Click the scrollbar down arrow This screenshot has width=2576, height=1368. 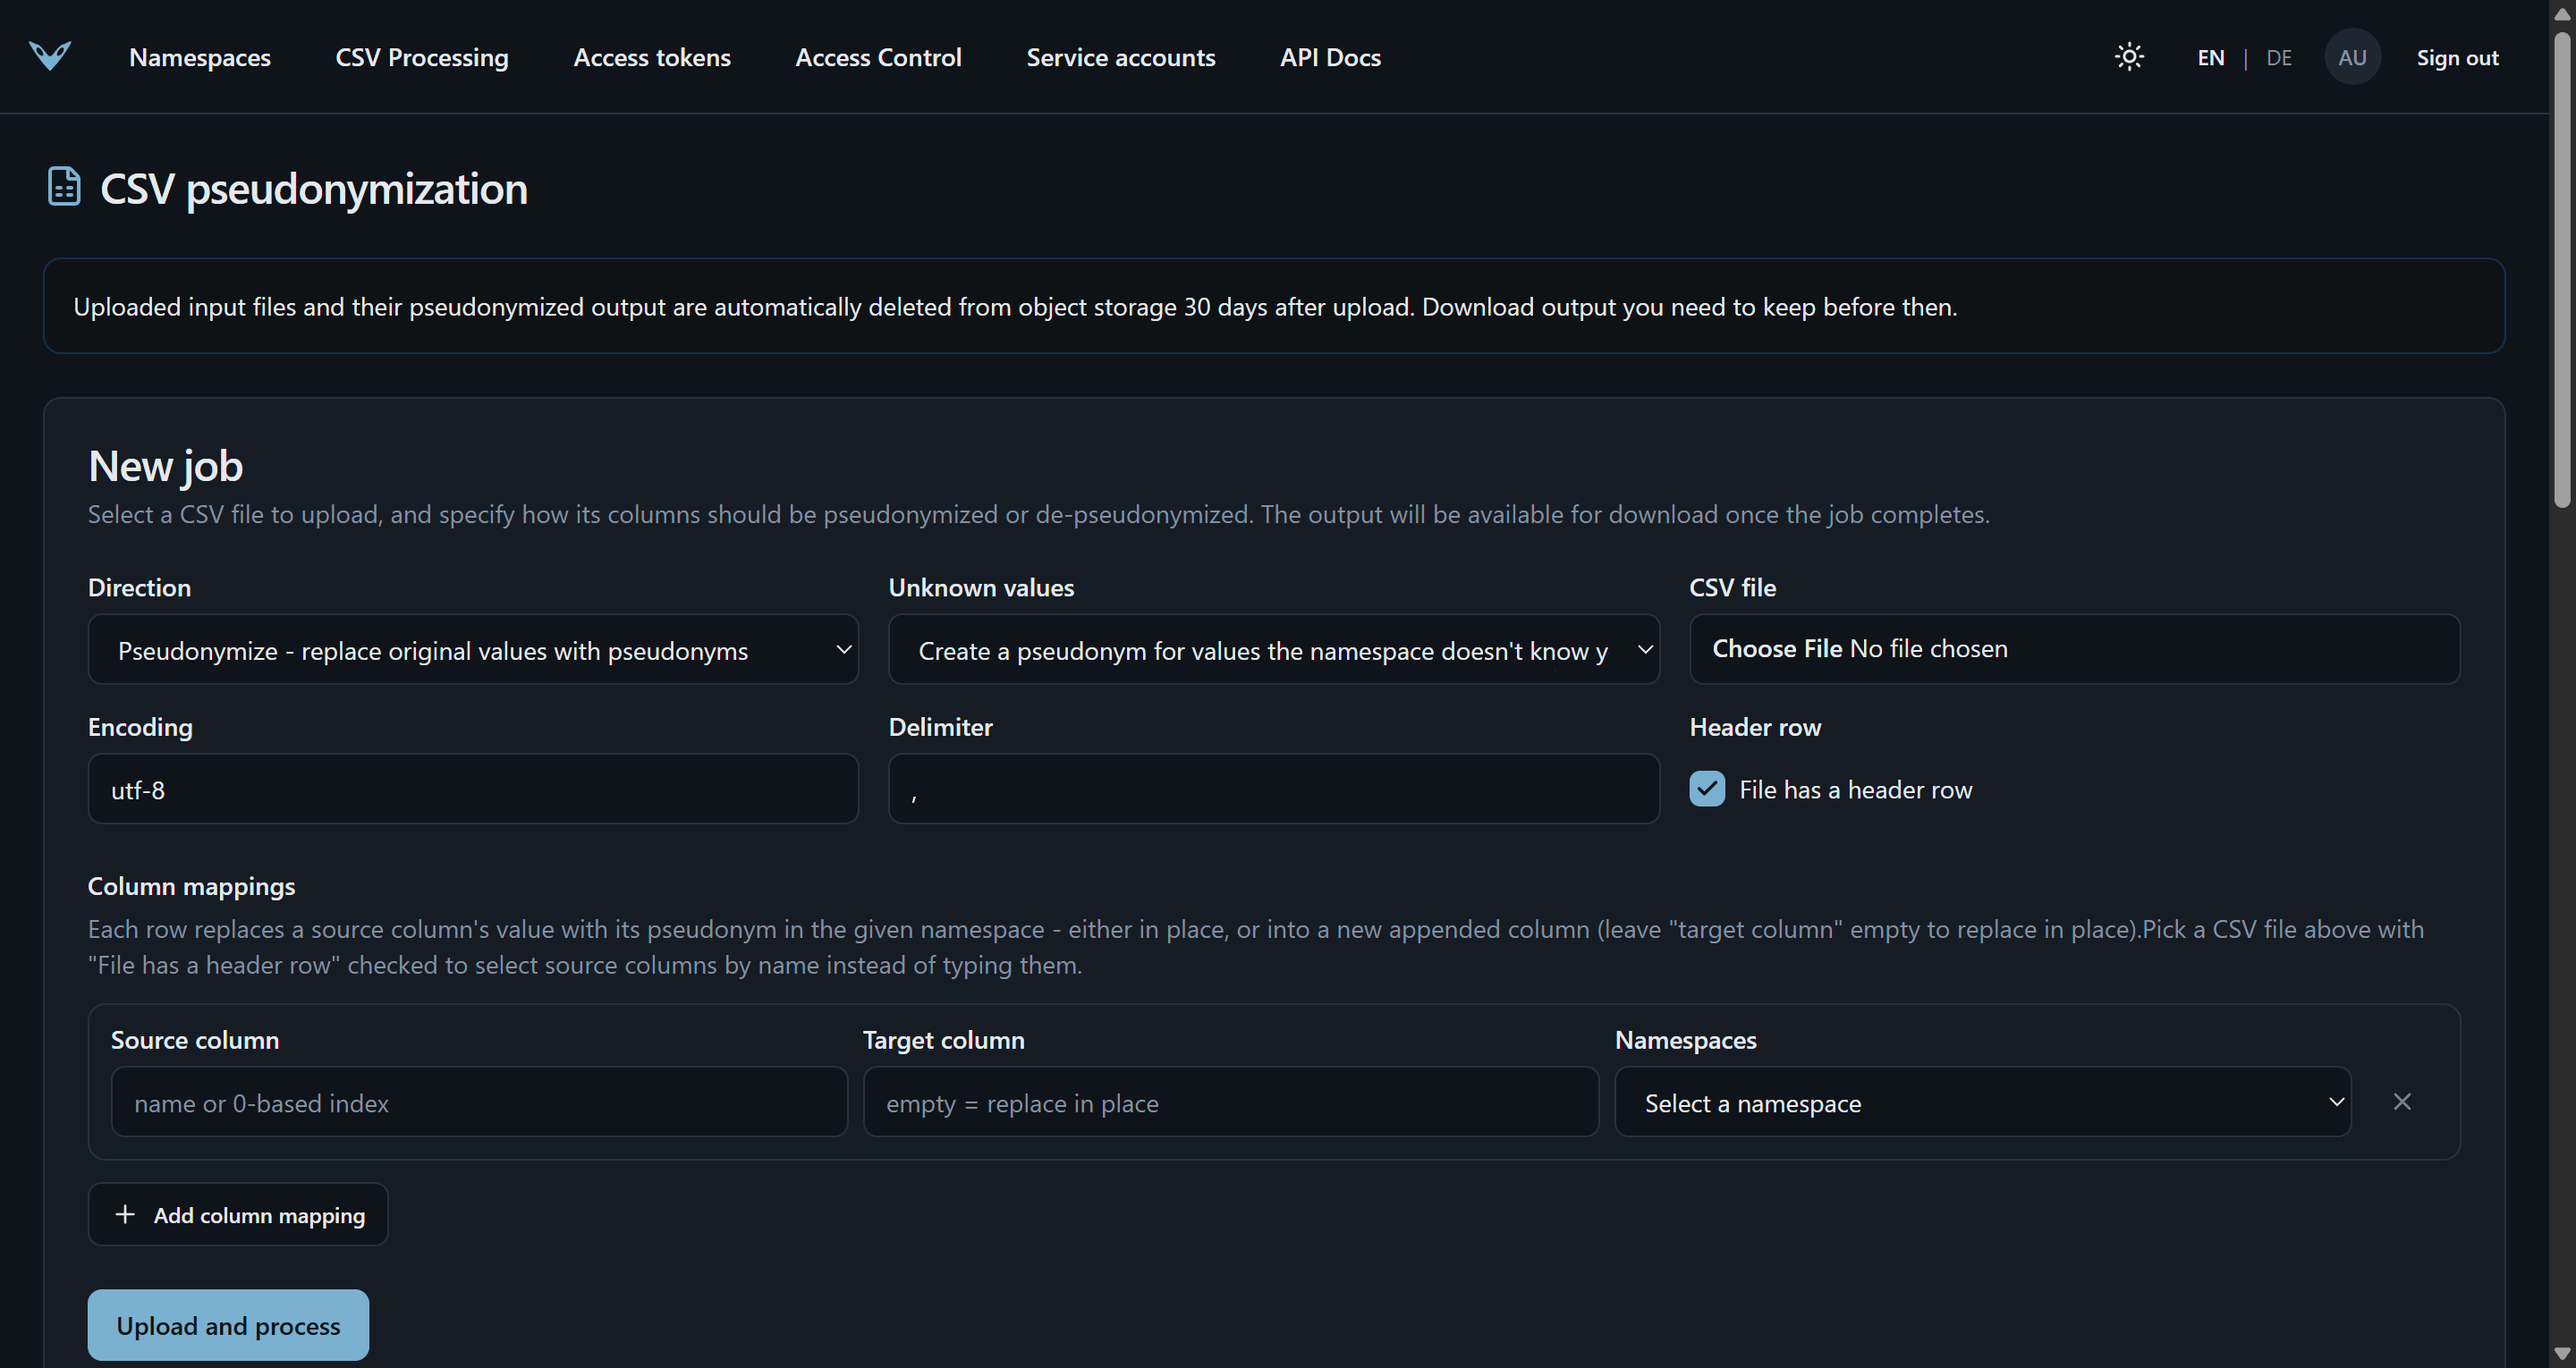tap(2562, 1354)
